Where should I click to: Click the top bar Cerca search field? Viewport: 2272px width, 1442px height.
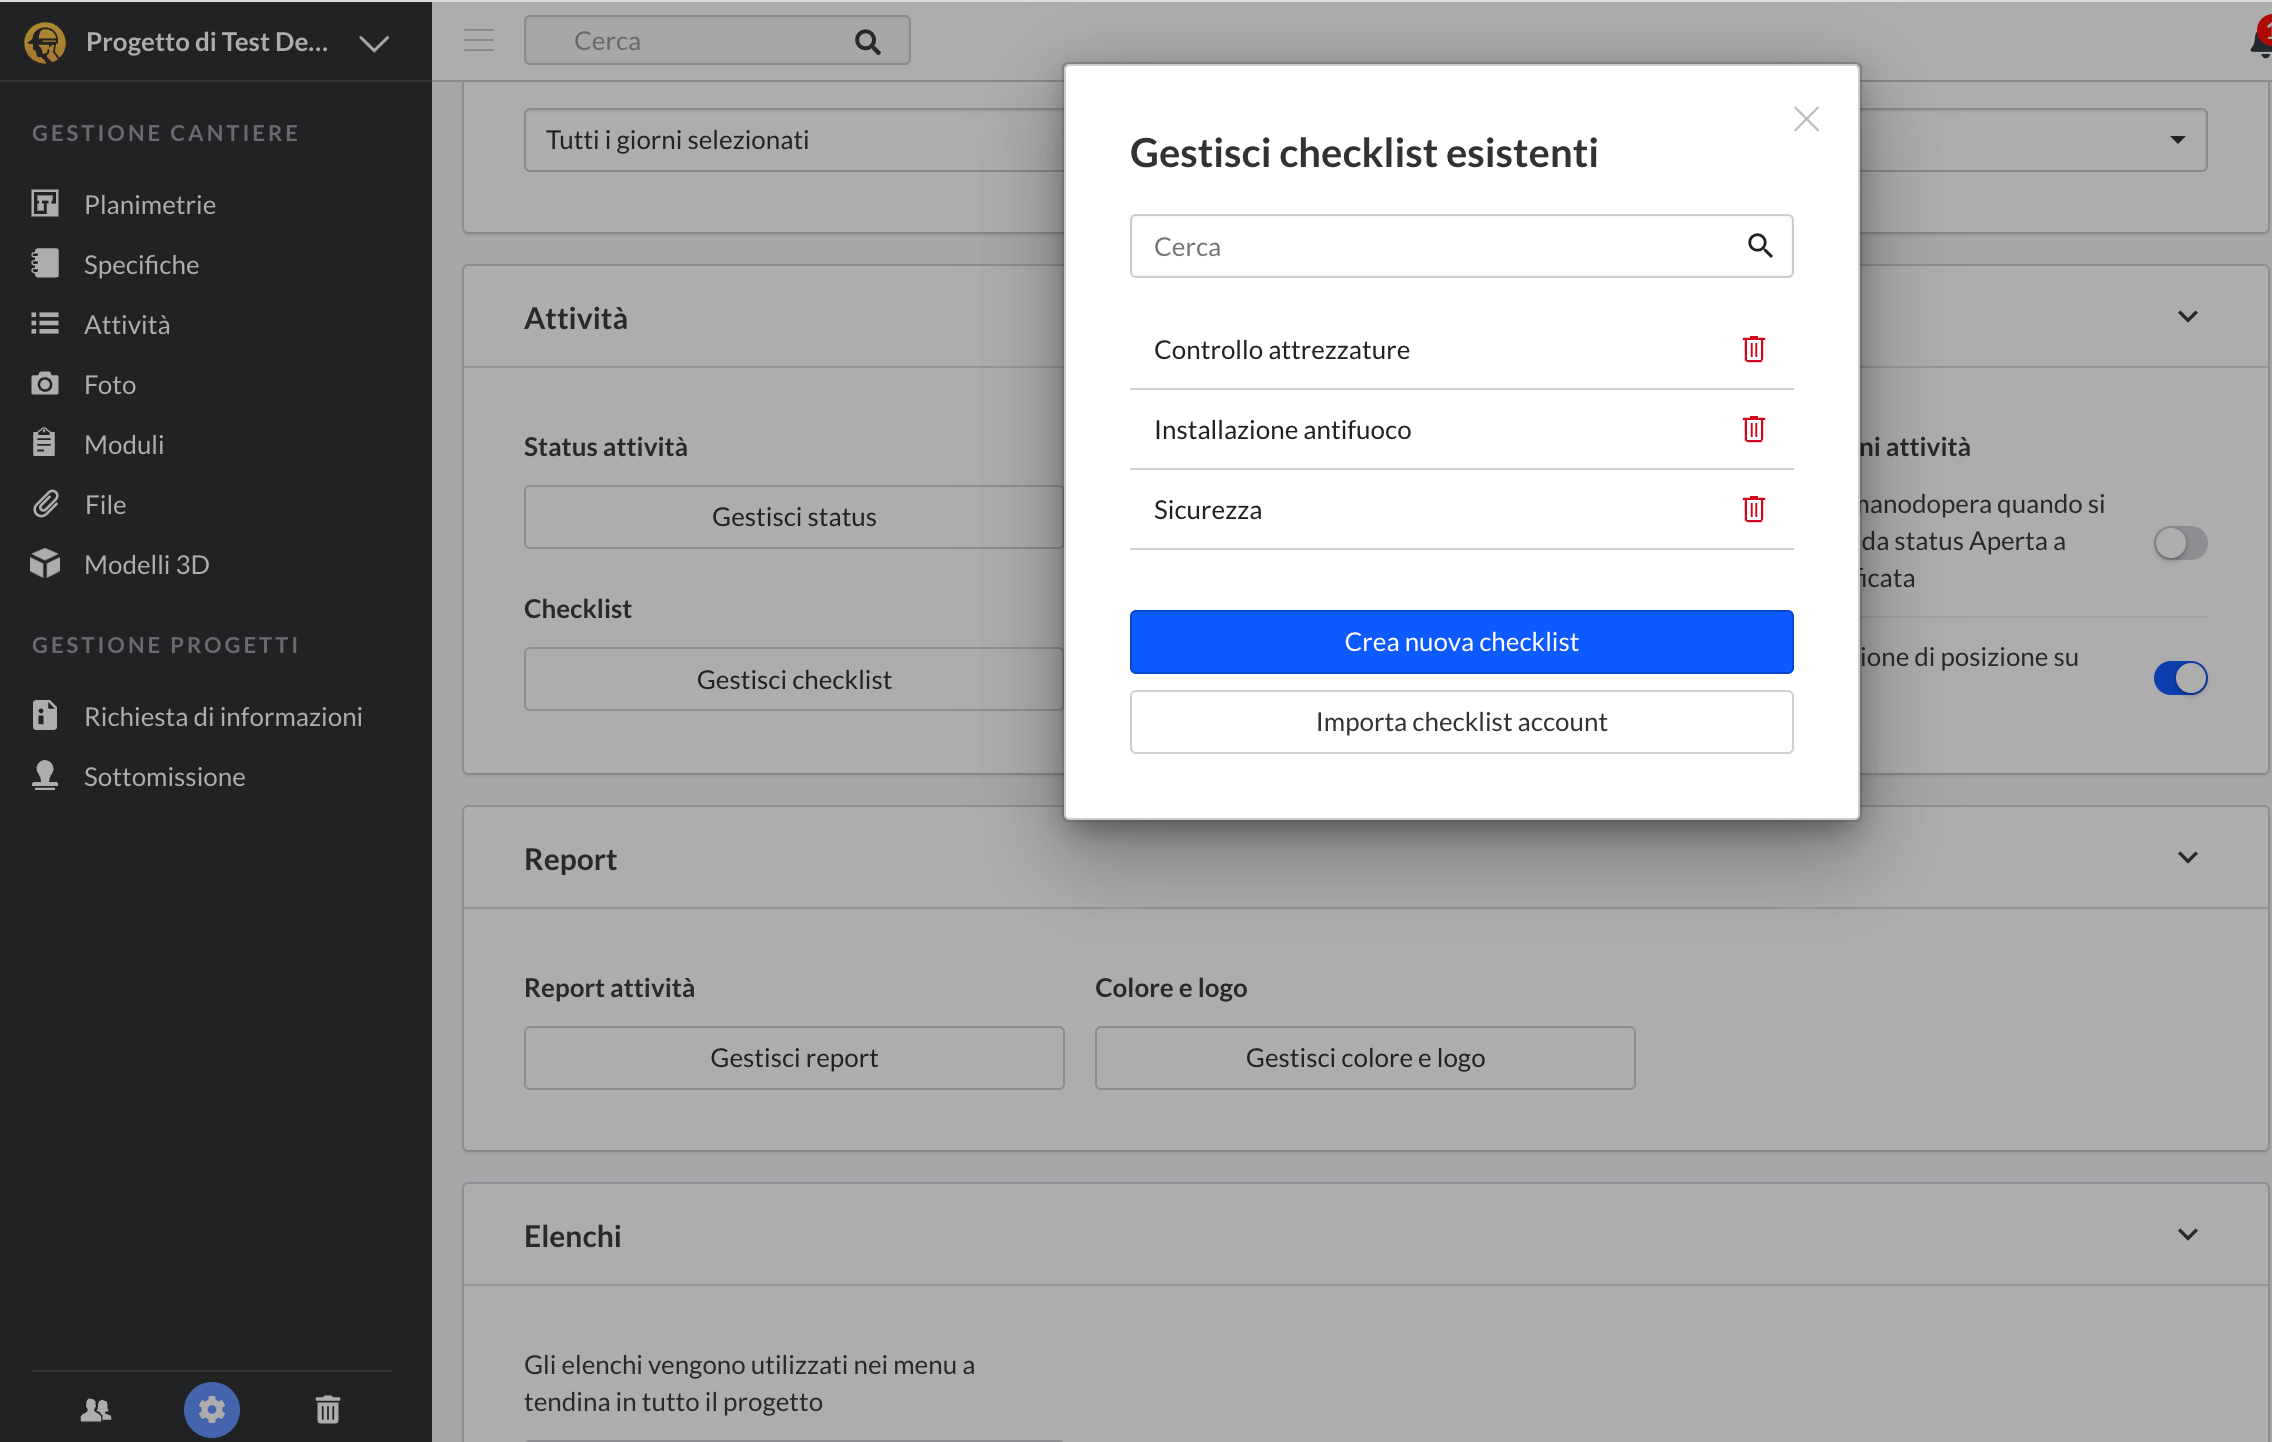717,41
